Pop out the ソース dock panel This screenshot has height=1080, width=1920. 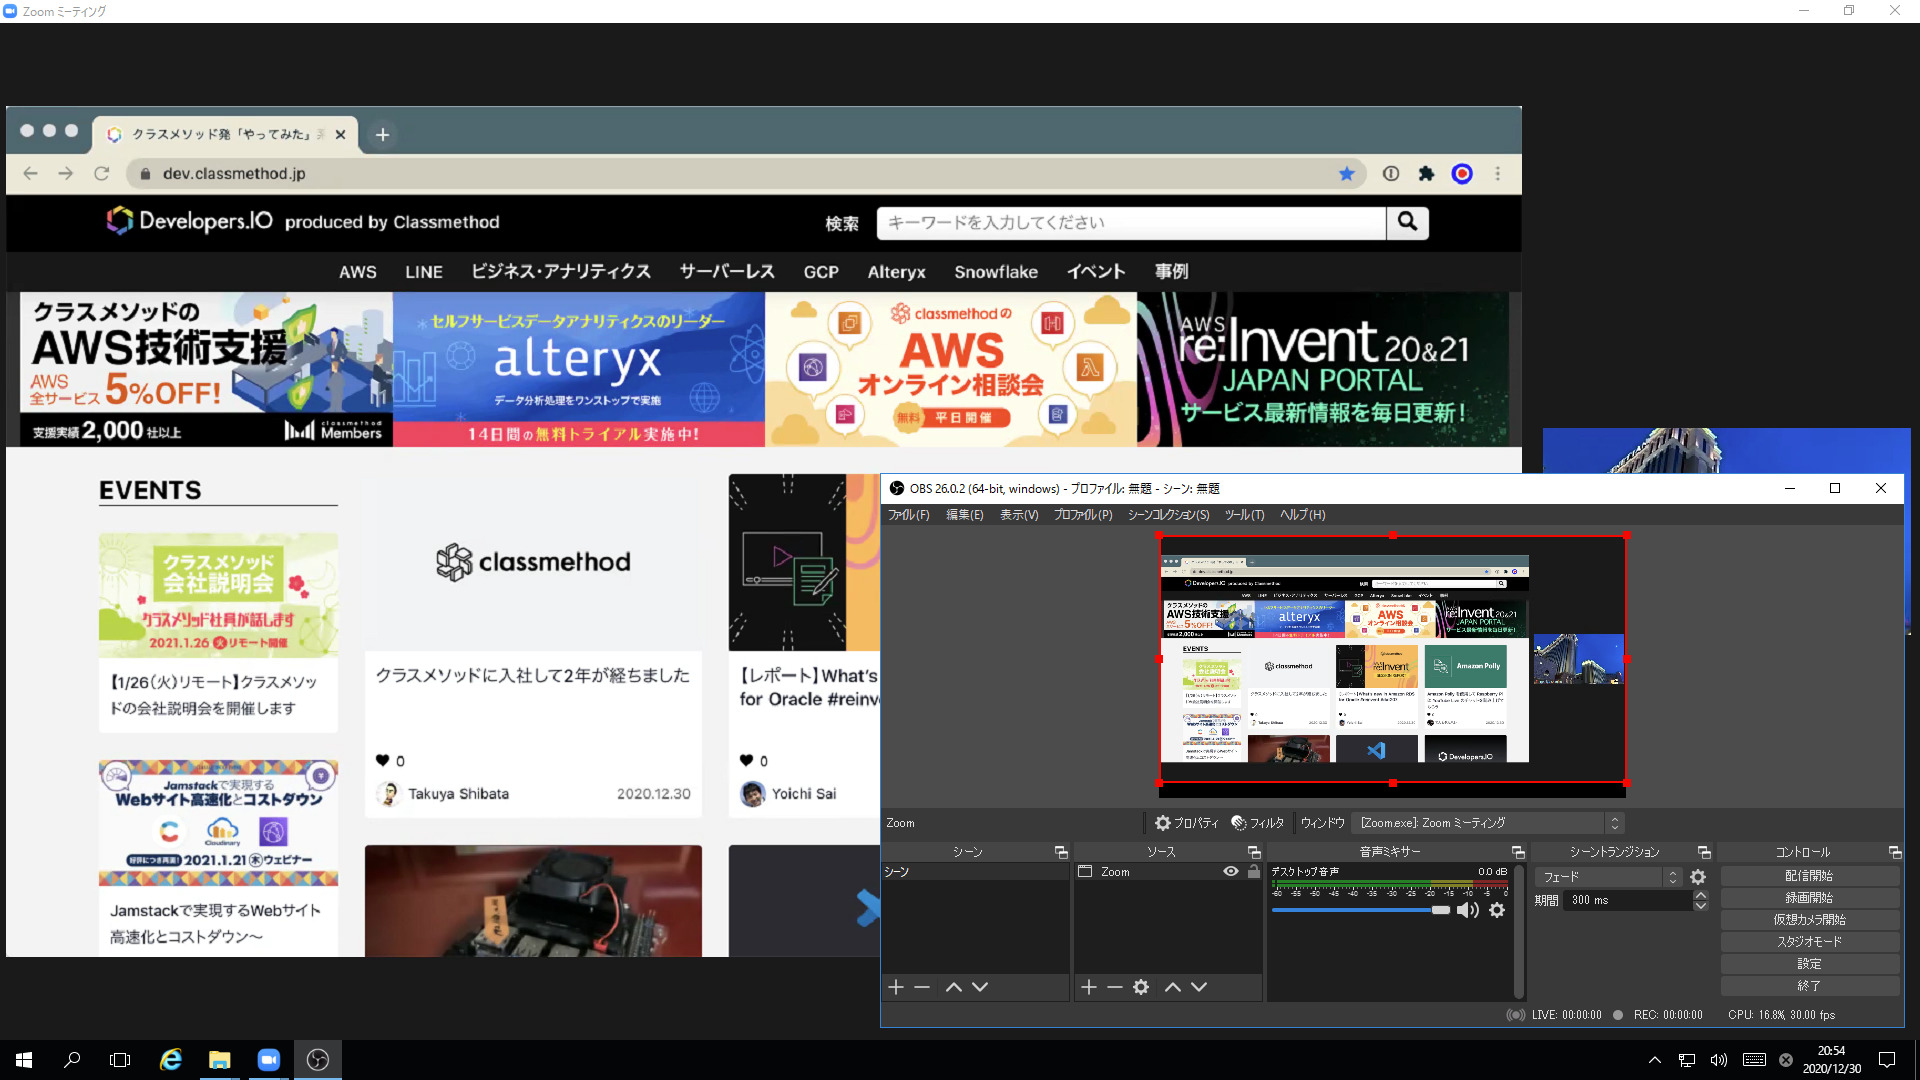(1254, 852)
